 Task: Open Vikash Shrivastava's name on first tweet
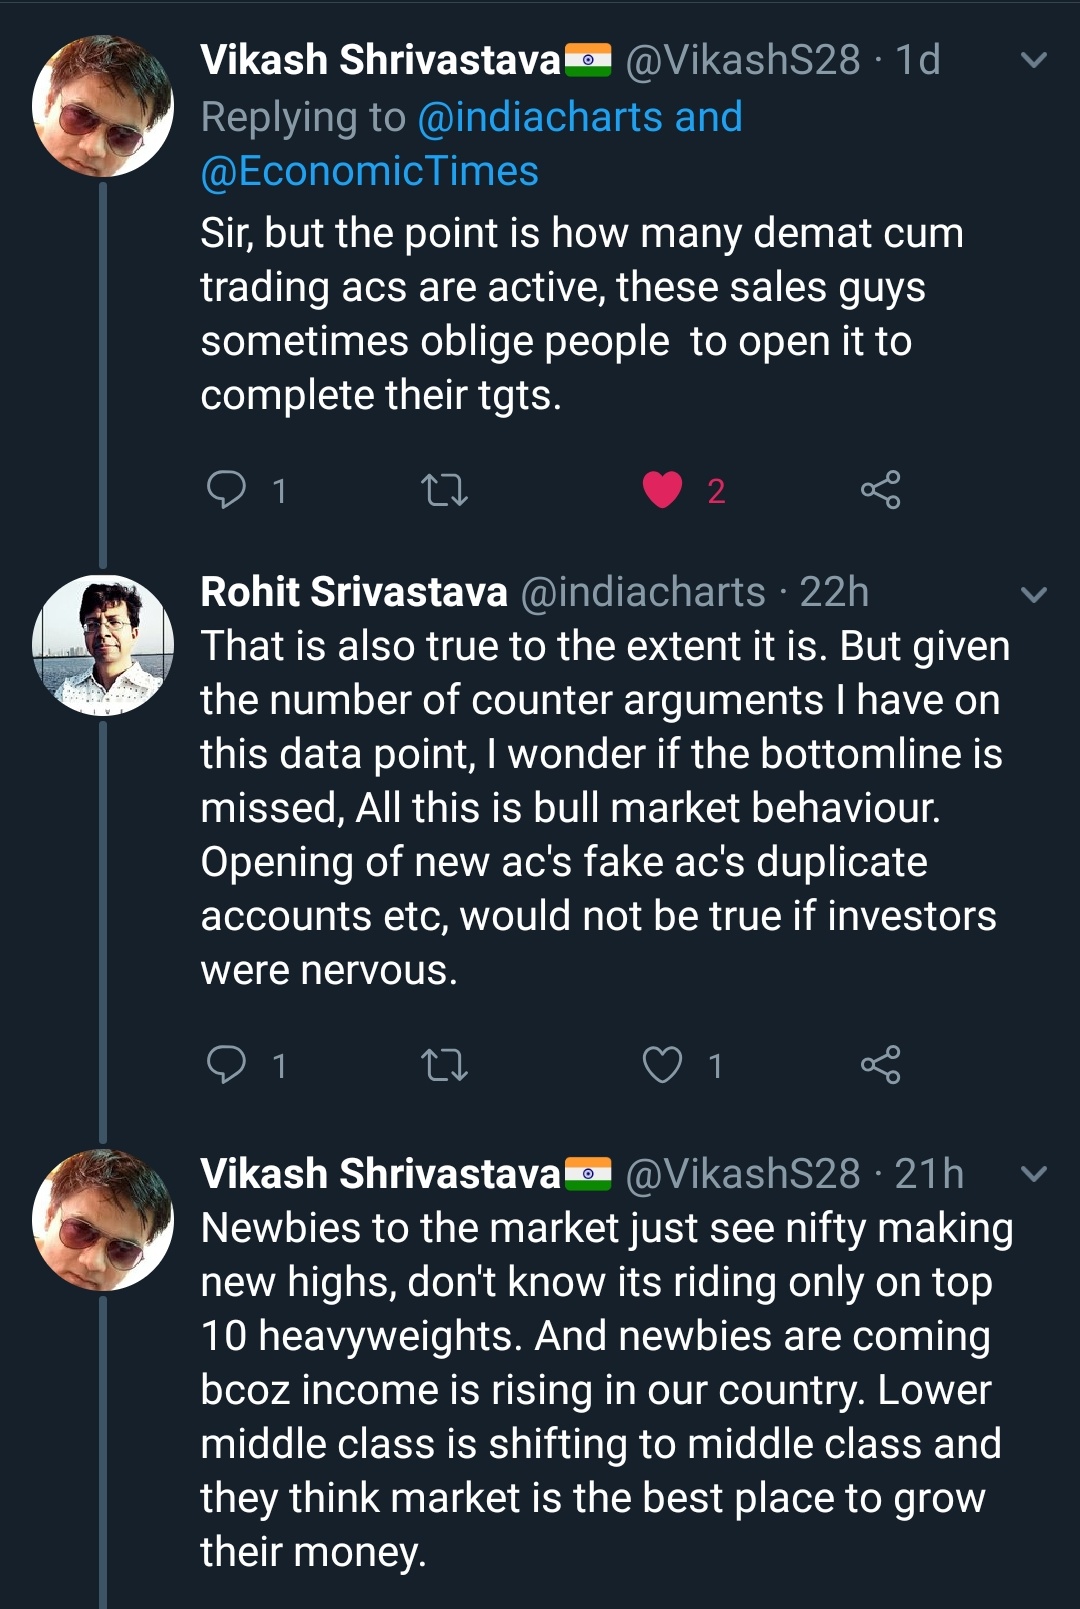380,60
